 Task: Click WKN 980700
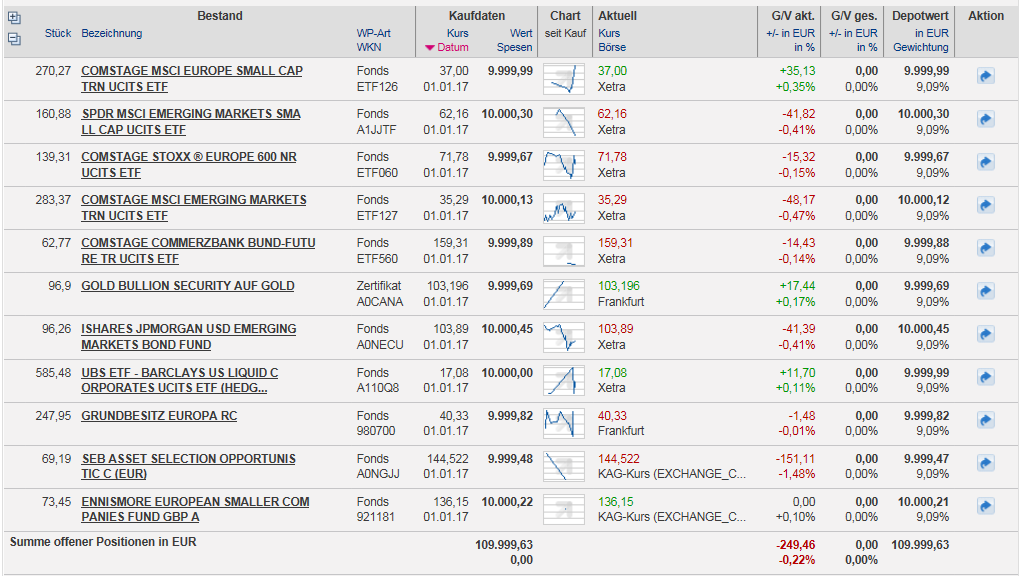click(376, 431)
